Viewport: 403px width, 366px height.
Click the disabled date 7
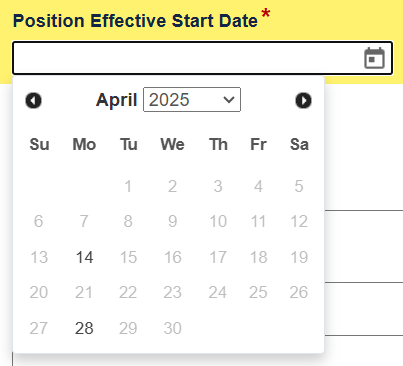pos(84,221)
